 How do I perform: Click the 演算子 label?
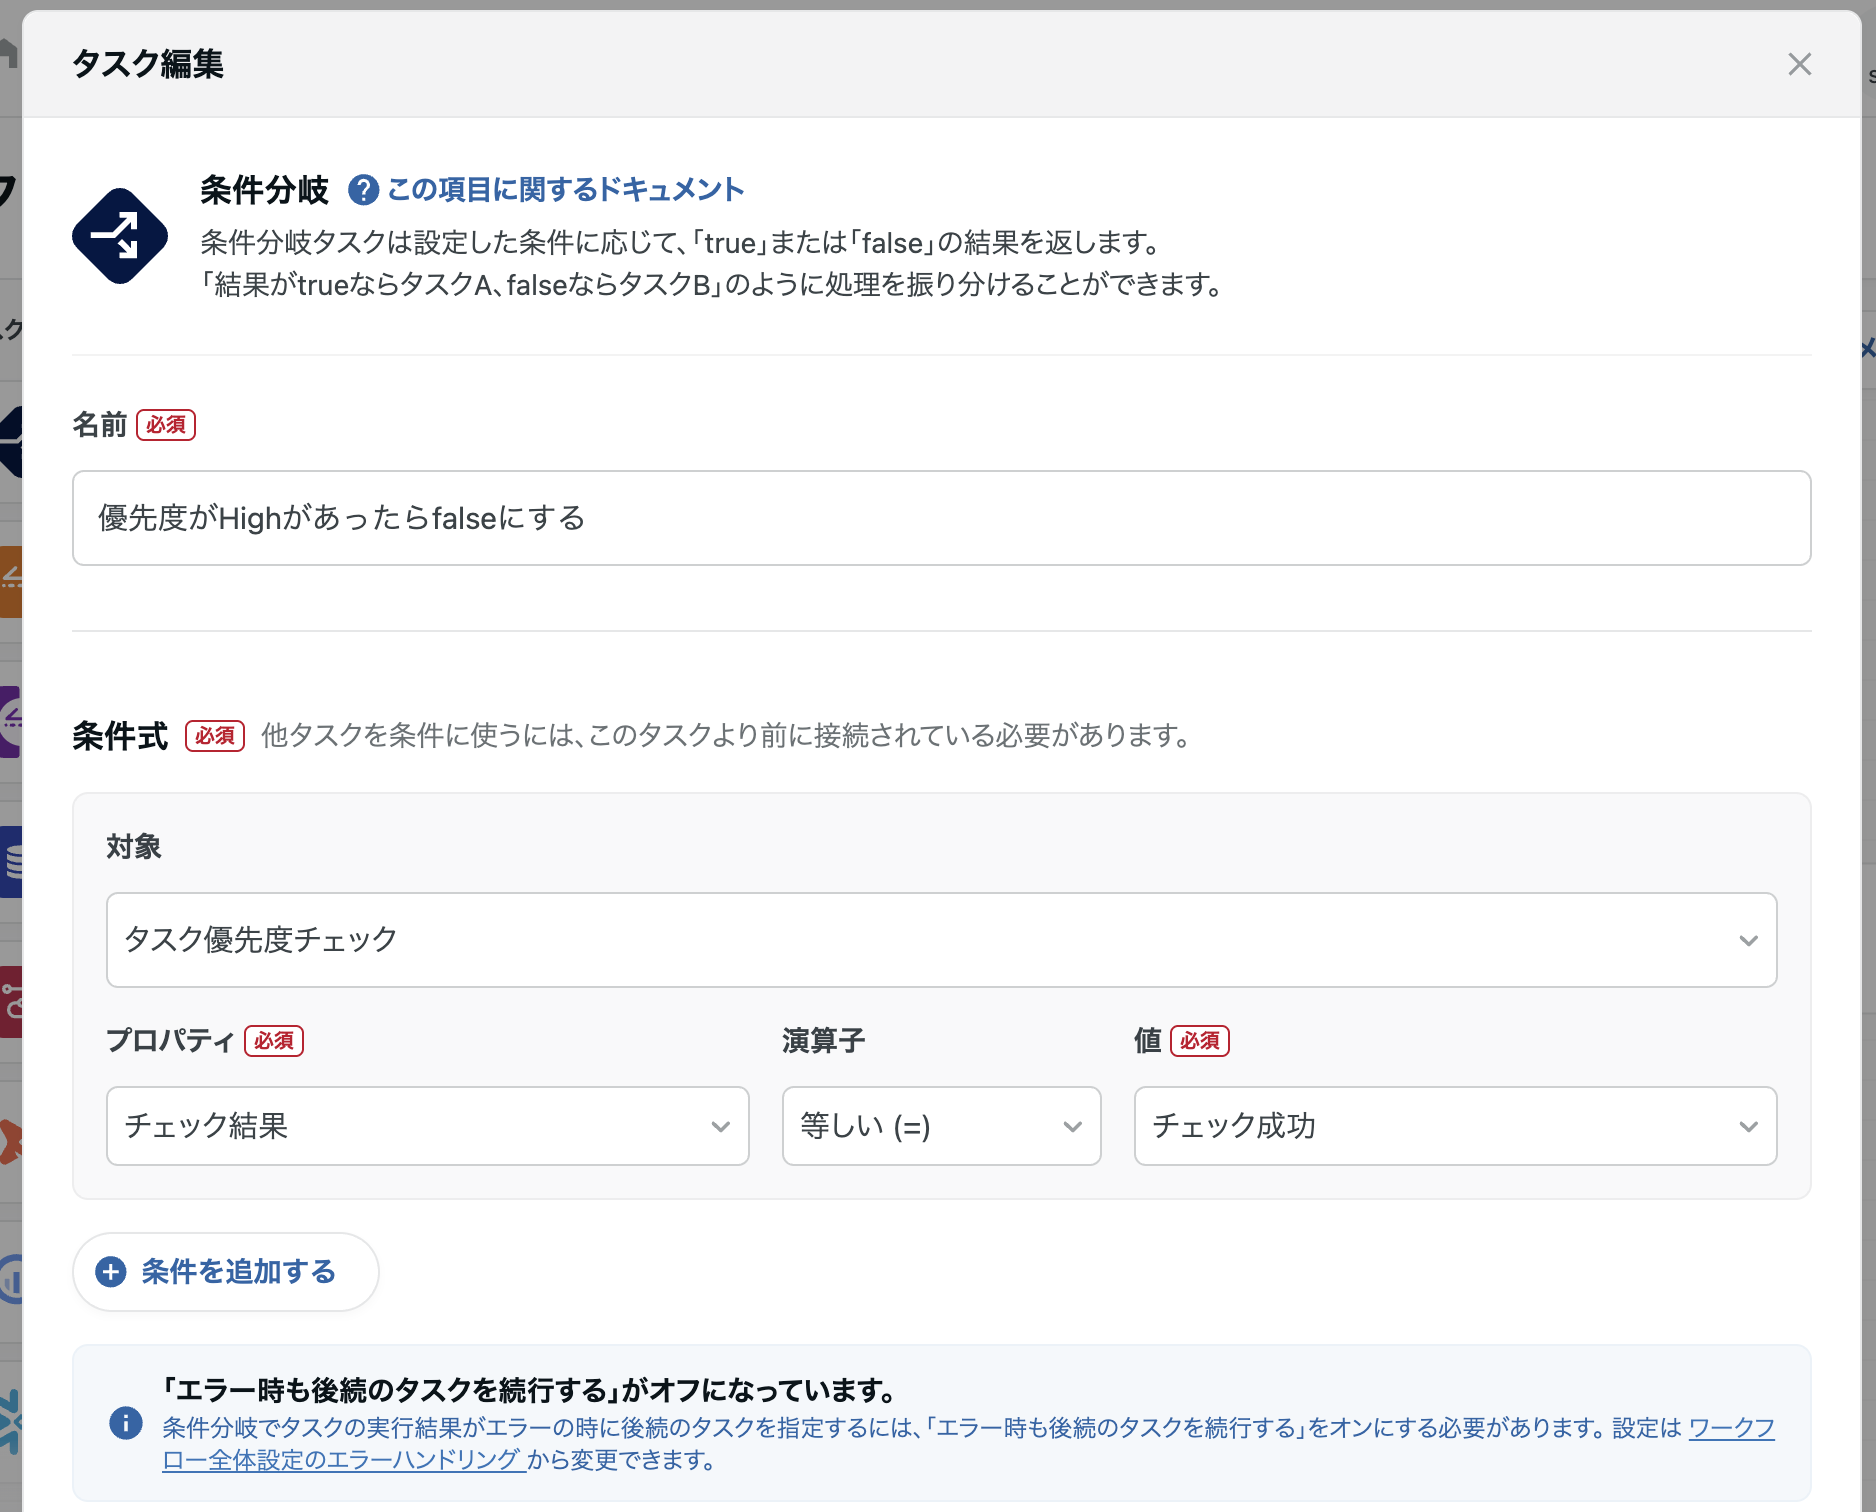pos(824,1041)
